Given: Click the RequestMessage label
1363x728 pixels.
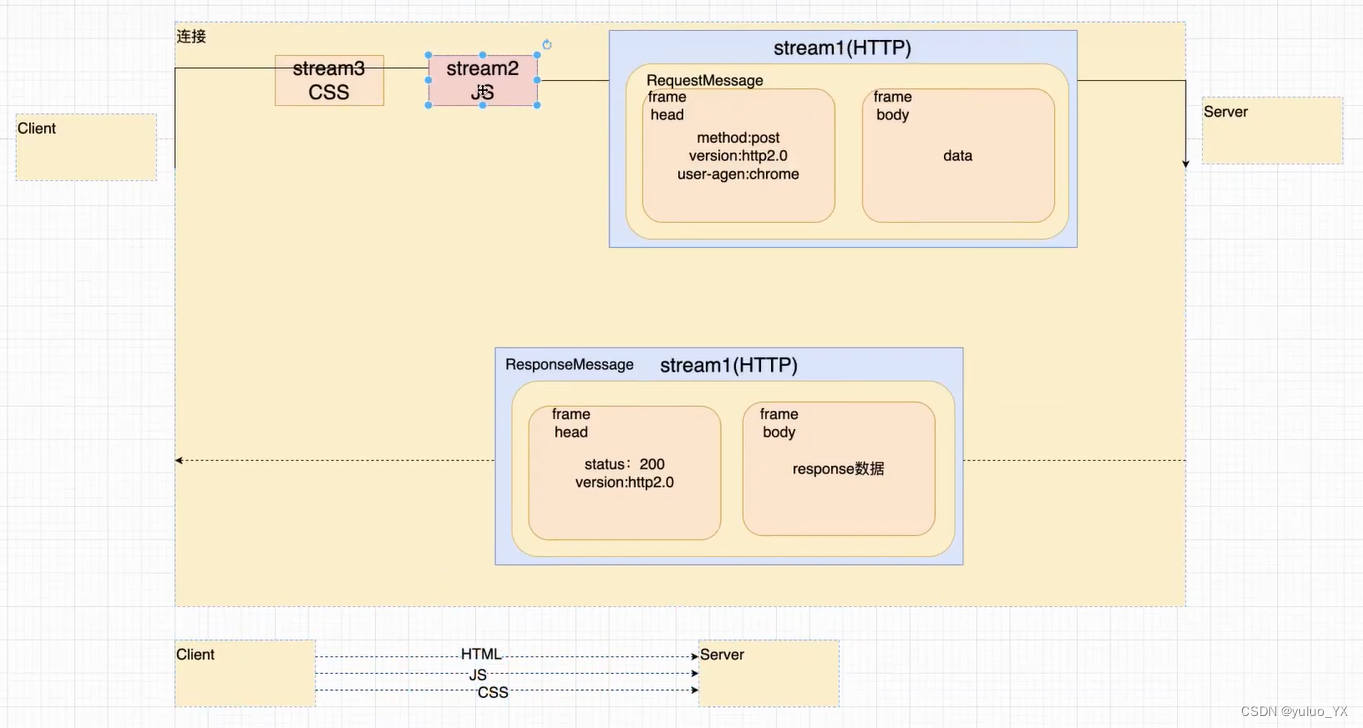Looking at the screenshot, I should tap(705, 81).
